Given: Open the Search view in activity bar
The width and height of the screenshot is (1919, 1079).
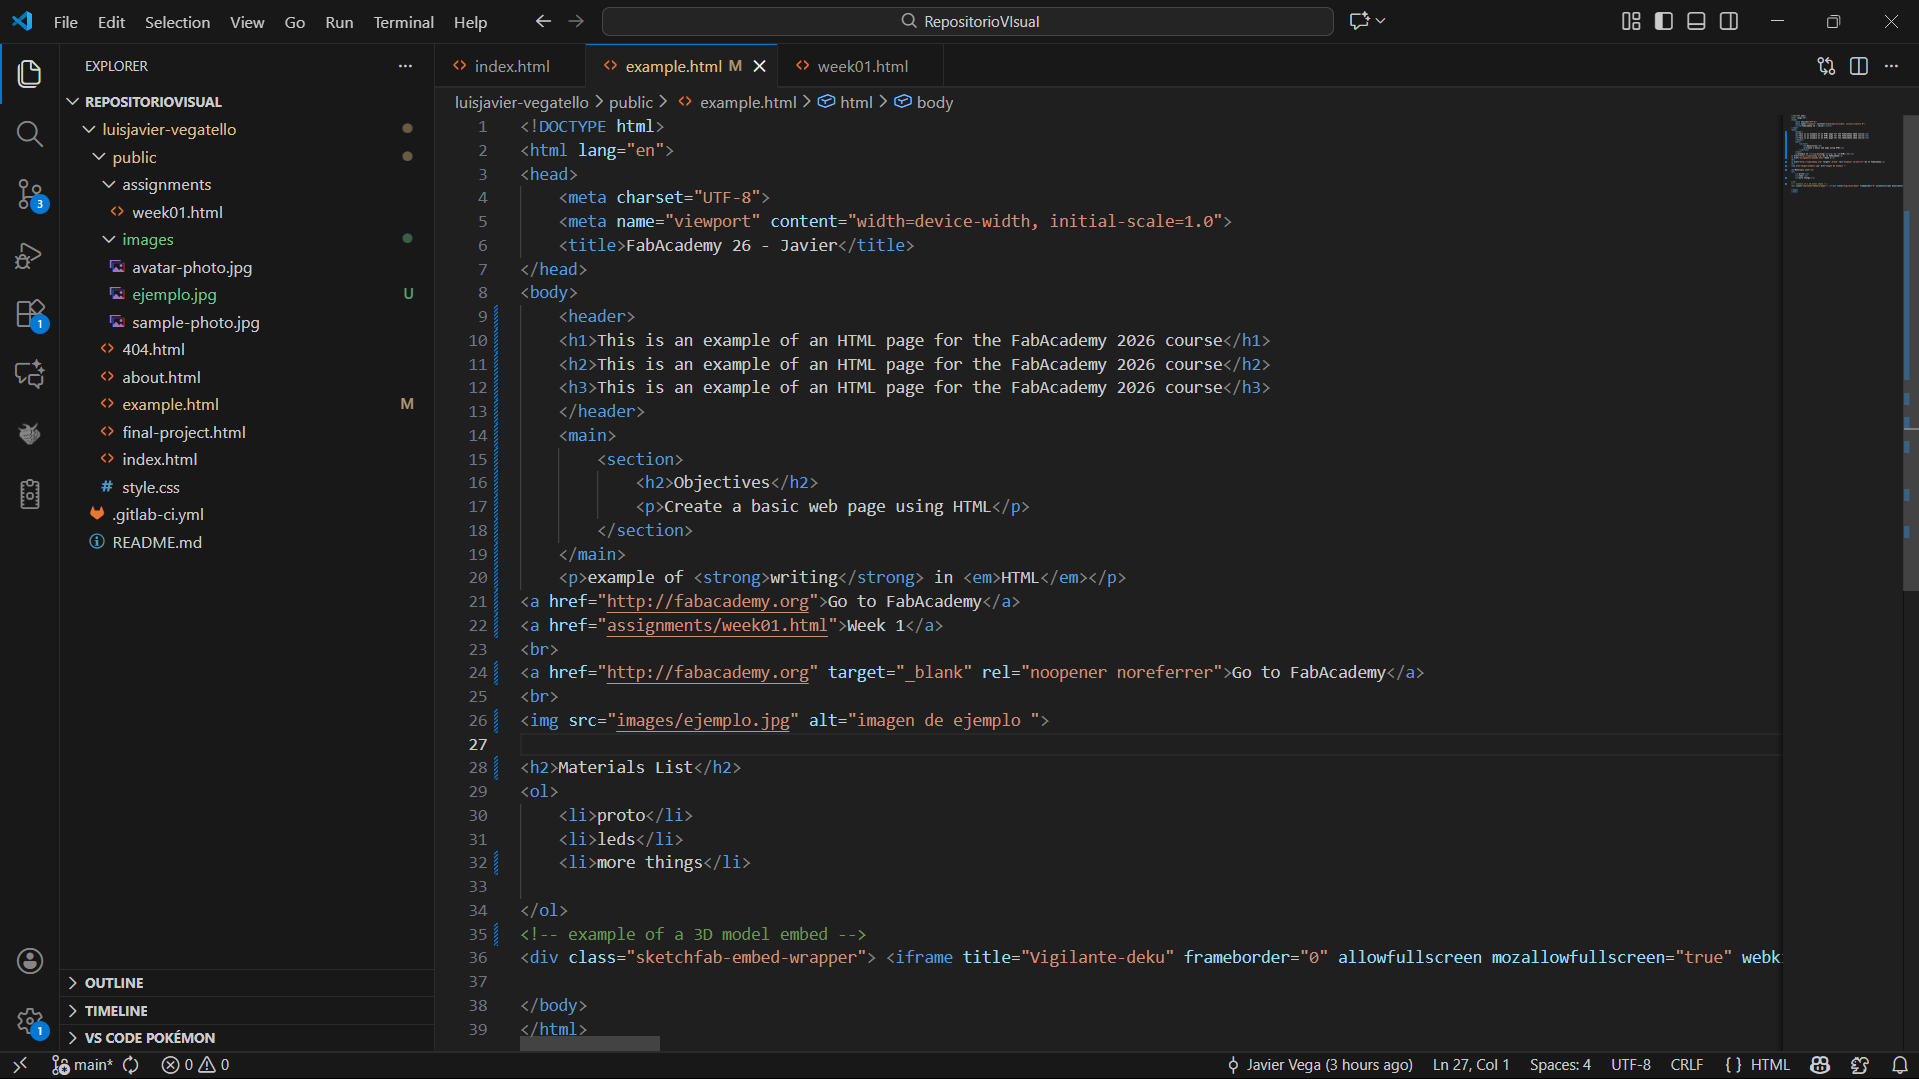Looking at the screenshot, I should 29,134.
